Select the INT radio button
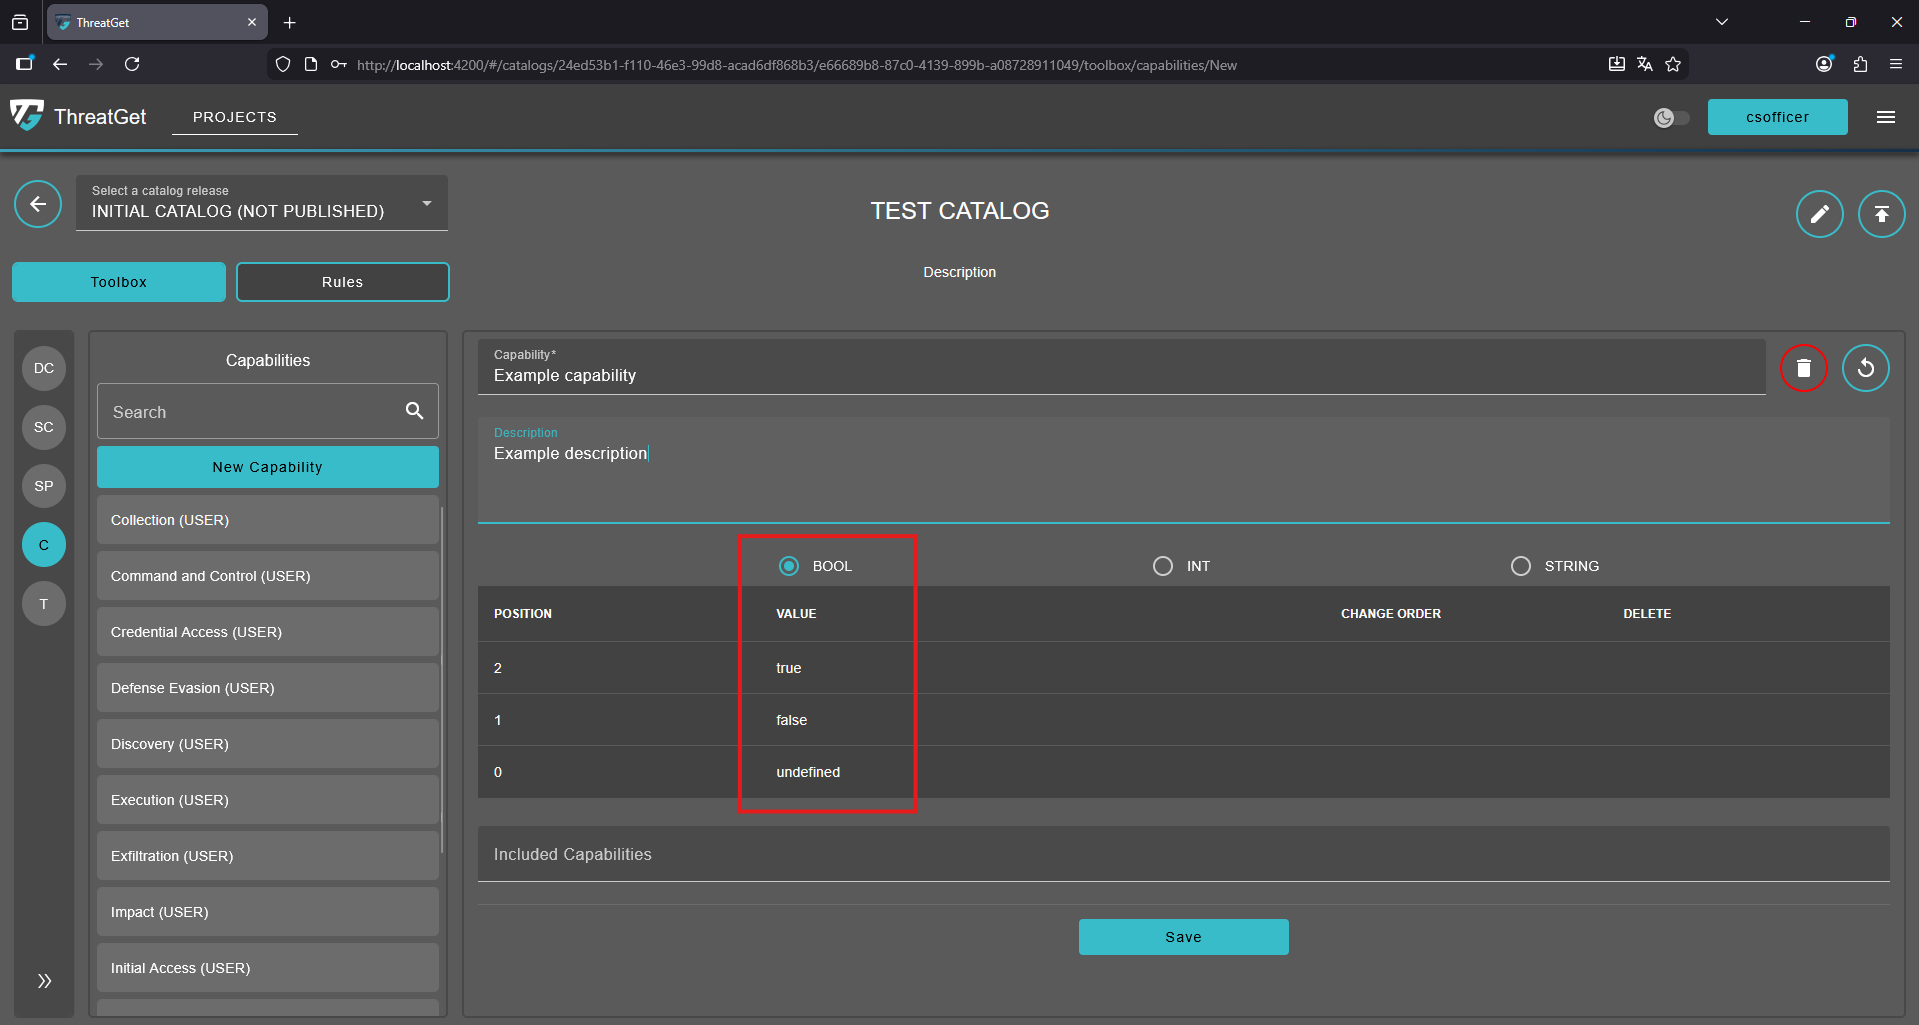The width and height of the screenshot is (1919, 1025). 1163,566
